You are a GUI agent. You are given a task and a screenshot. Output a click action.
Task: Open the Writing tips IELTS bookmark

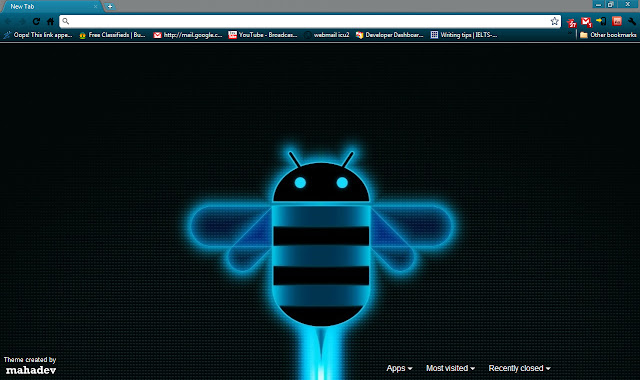click(x=464, y=35)
